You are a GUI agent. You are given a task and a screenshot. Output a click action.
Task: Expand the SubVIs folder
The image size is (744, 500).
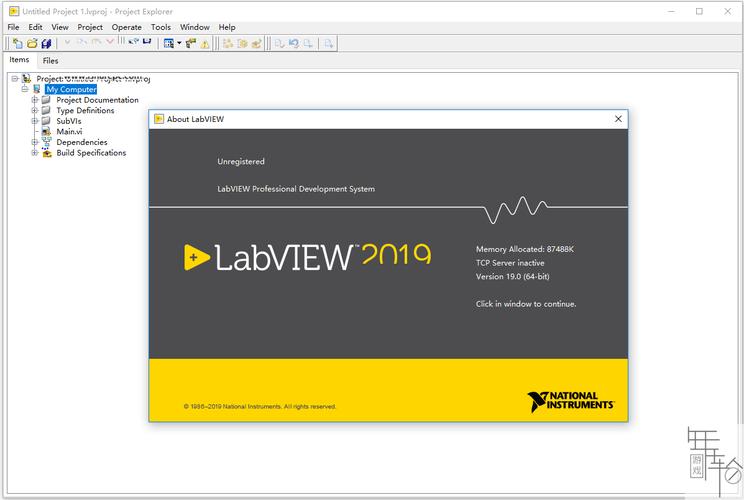click(x=34, y=121)
